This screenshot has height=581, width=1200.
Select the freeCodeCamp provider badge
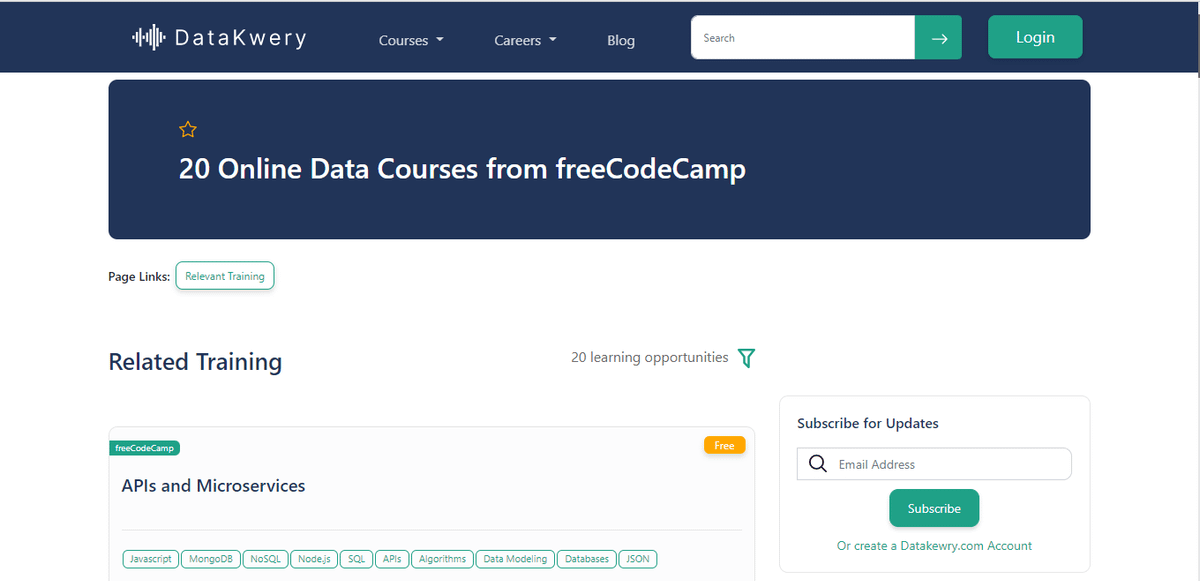[144, 448]
